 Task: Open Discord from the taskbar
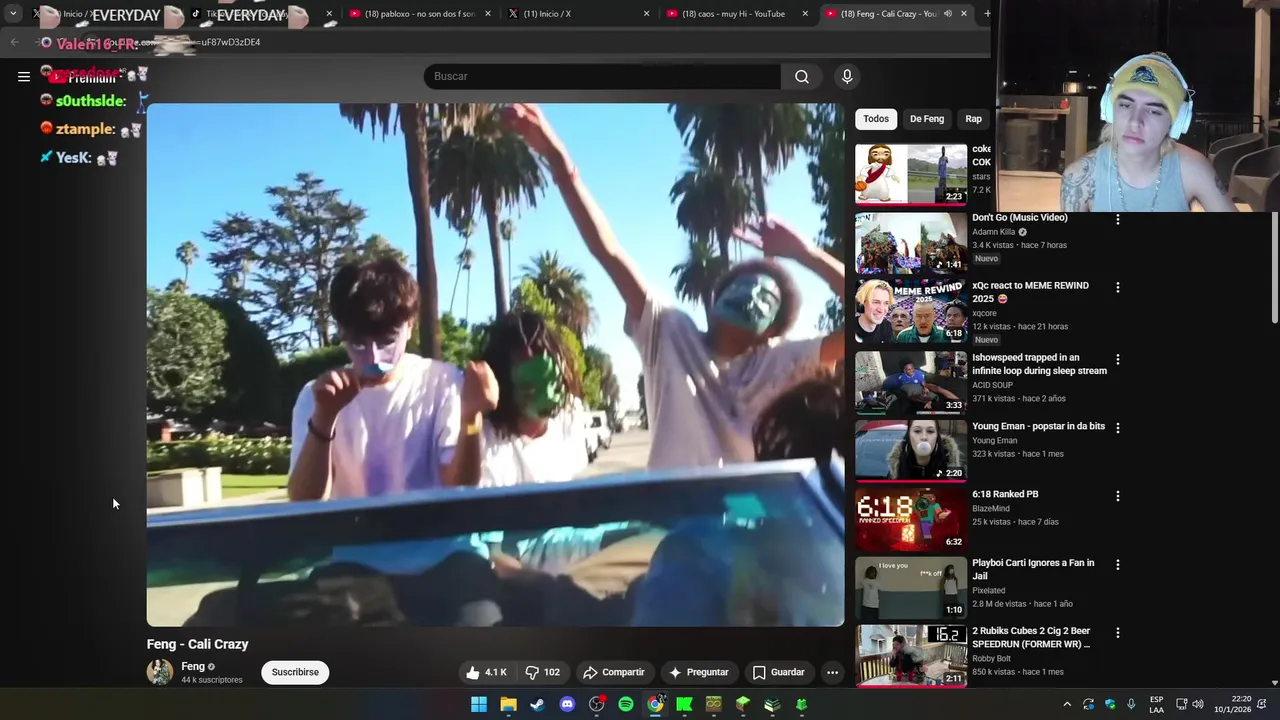coord(567,704)
